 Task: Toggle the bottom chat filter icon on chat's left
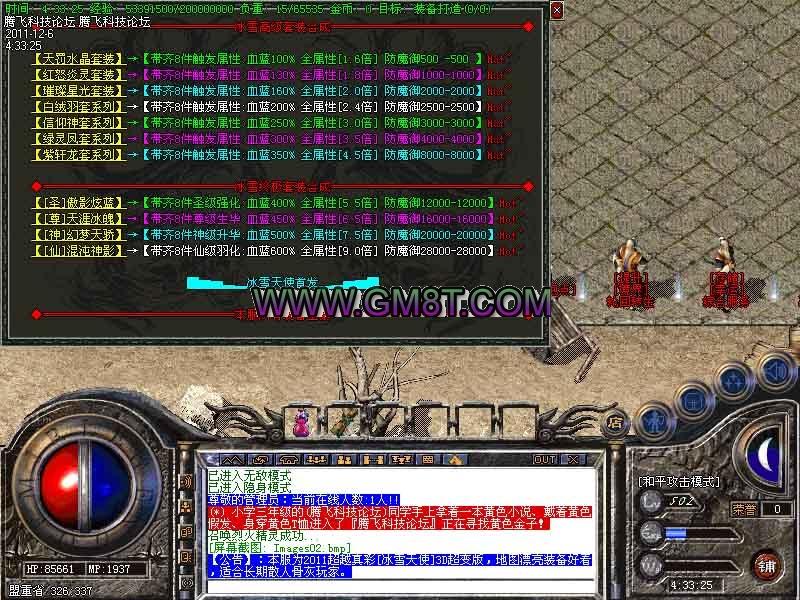[x=187, y=582]
